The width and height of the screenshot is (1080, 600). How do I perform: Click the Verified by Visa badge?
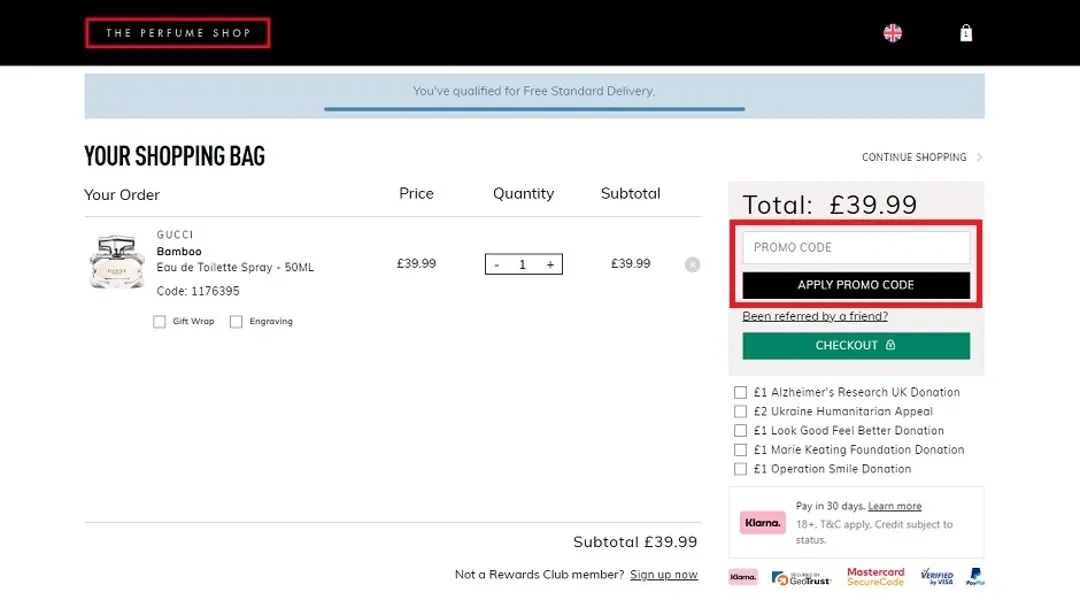(x=937, y=577)
